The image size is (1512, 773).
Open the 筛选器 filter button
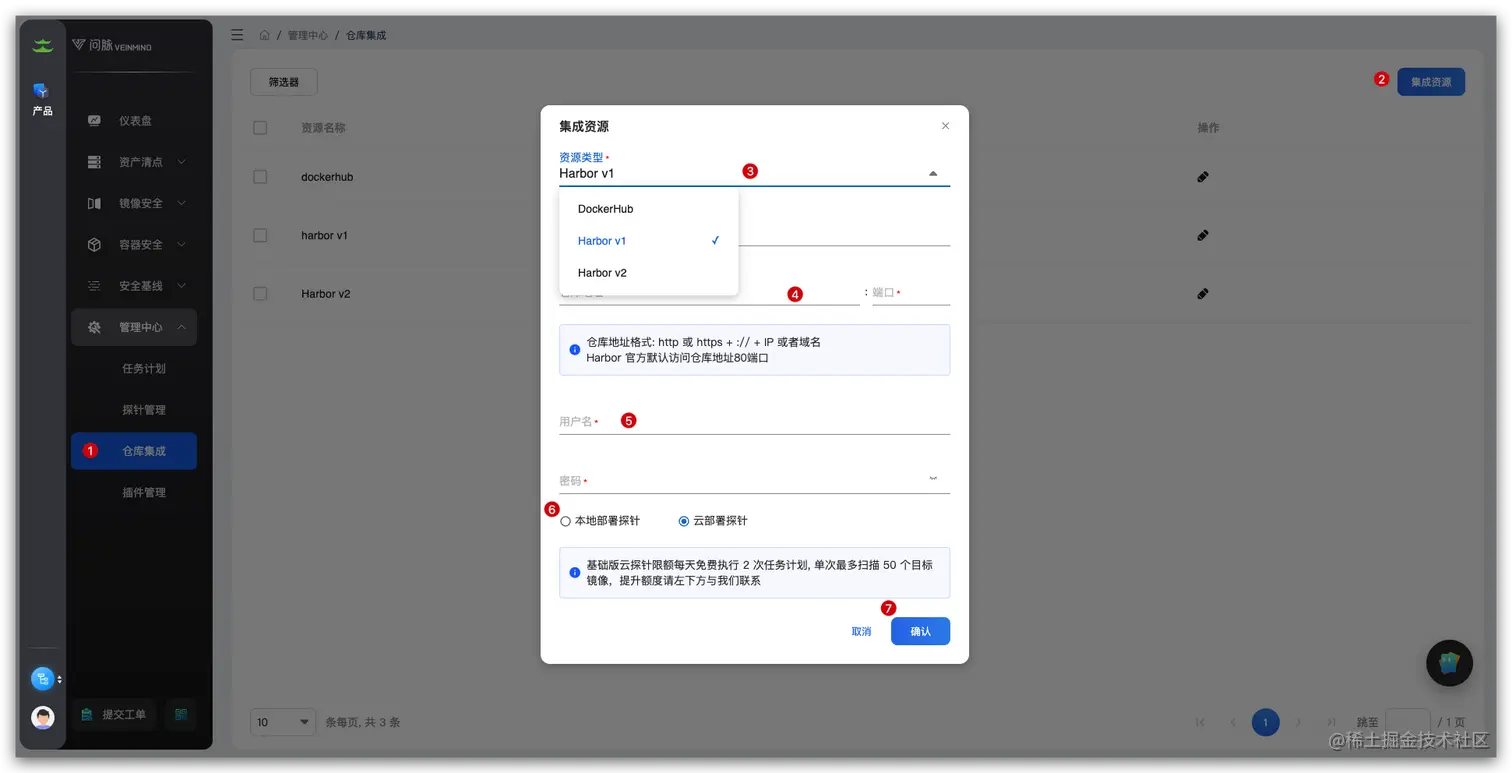coord(284,82)
